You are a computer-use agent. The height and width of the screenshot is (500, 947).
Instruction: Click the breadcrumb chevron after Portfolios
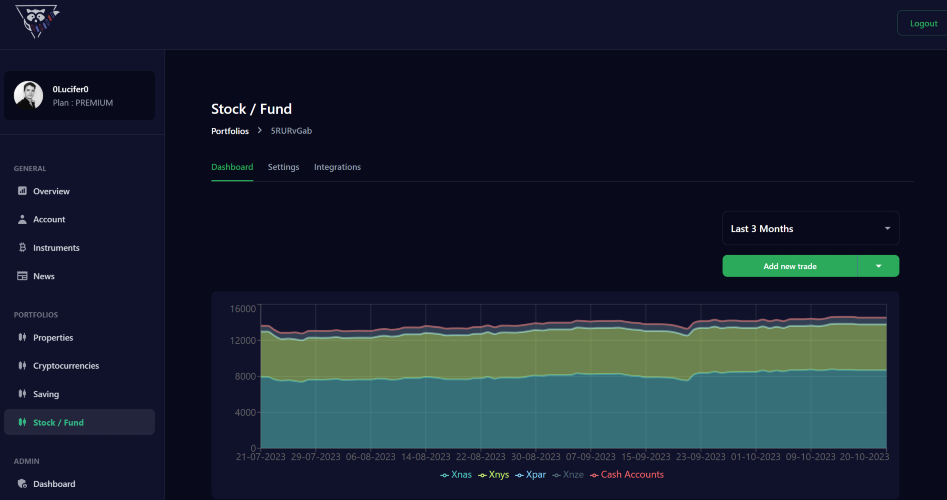(x=260, y=130)
